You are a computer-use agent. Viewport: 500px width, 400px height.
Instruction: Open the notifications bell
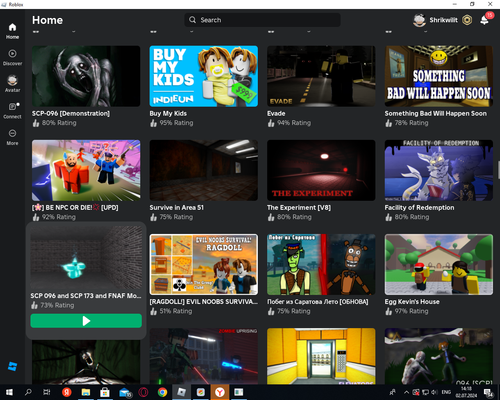point(484,20)
